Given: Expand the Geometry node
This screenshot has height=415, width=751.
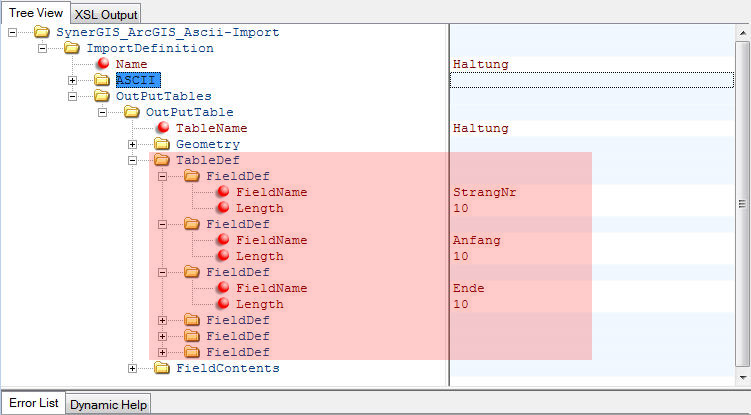Looking at the screenshot, I should coord(133,144).
